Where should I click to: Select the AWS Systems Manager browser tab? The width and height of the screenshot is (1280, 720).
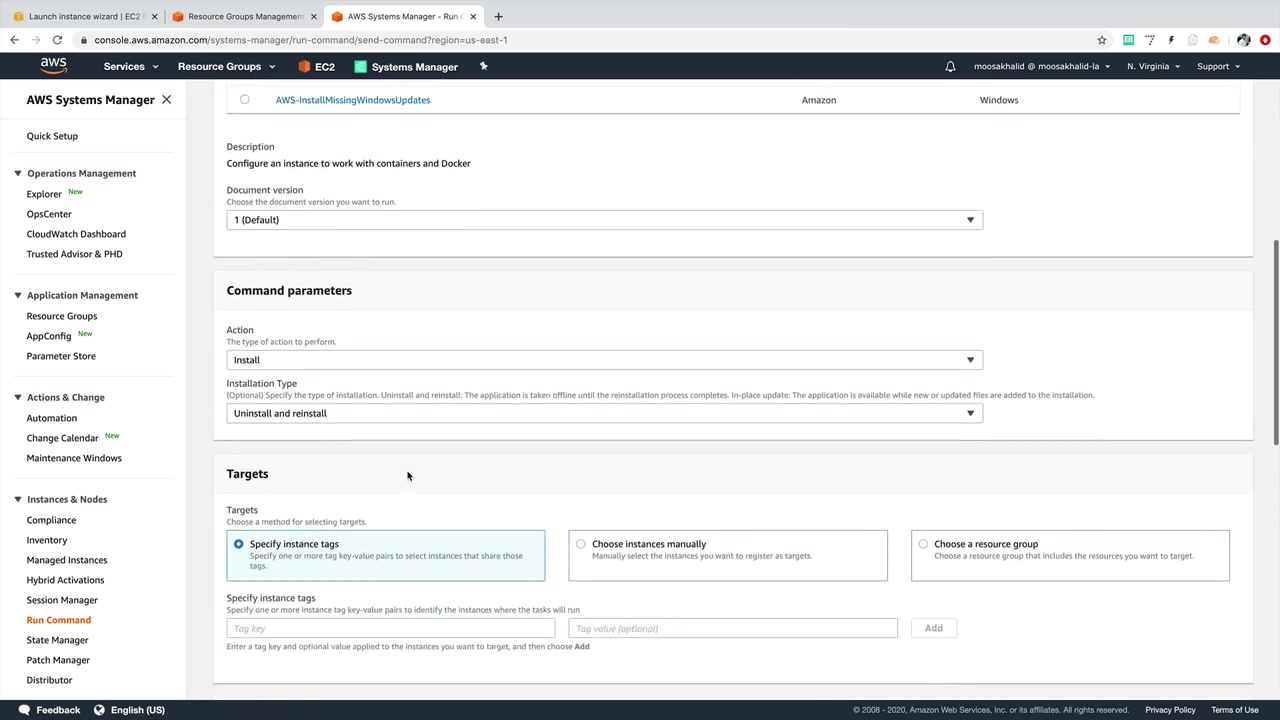coord(404,16)
